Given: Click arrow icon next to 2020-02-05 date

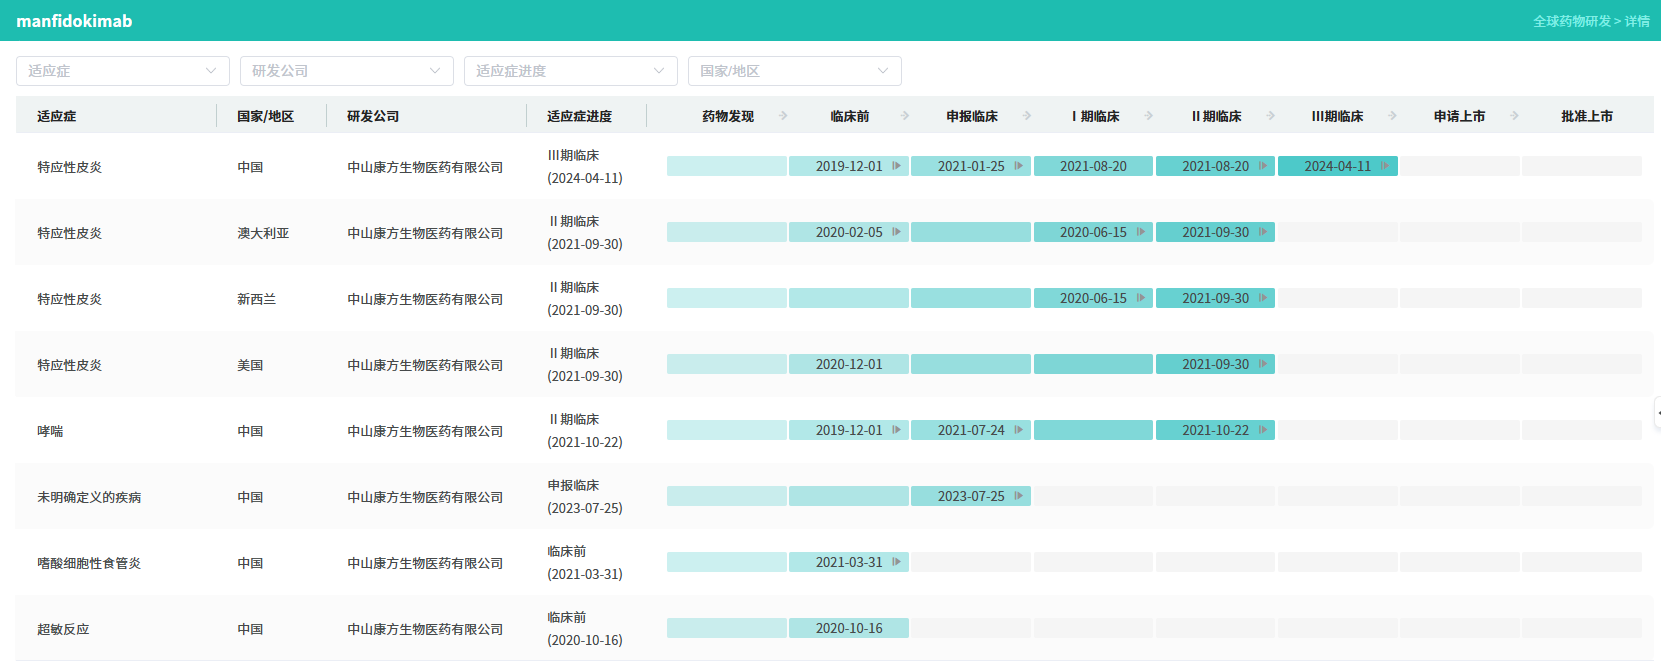Looking at the screenshot, I should [x=896, y=232].
